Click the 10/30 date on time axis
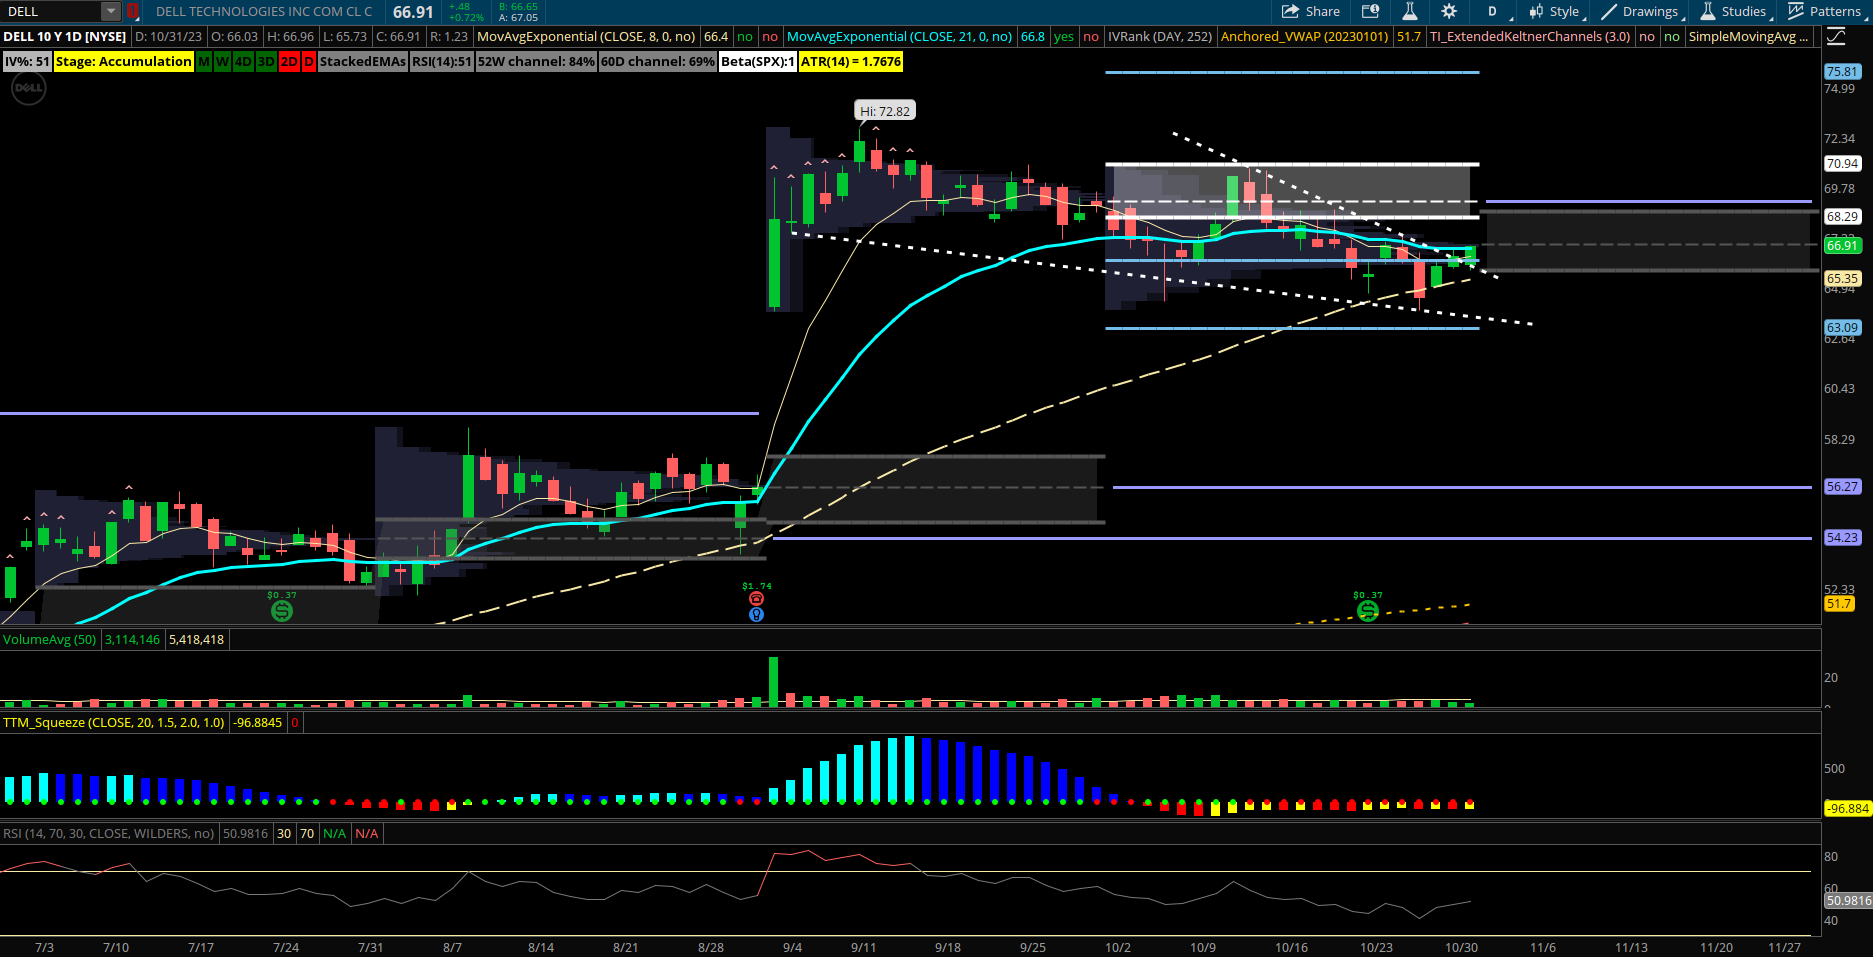 1461,947
